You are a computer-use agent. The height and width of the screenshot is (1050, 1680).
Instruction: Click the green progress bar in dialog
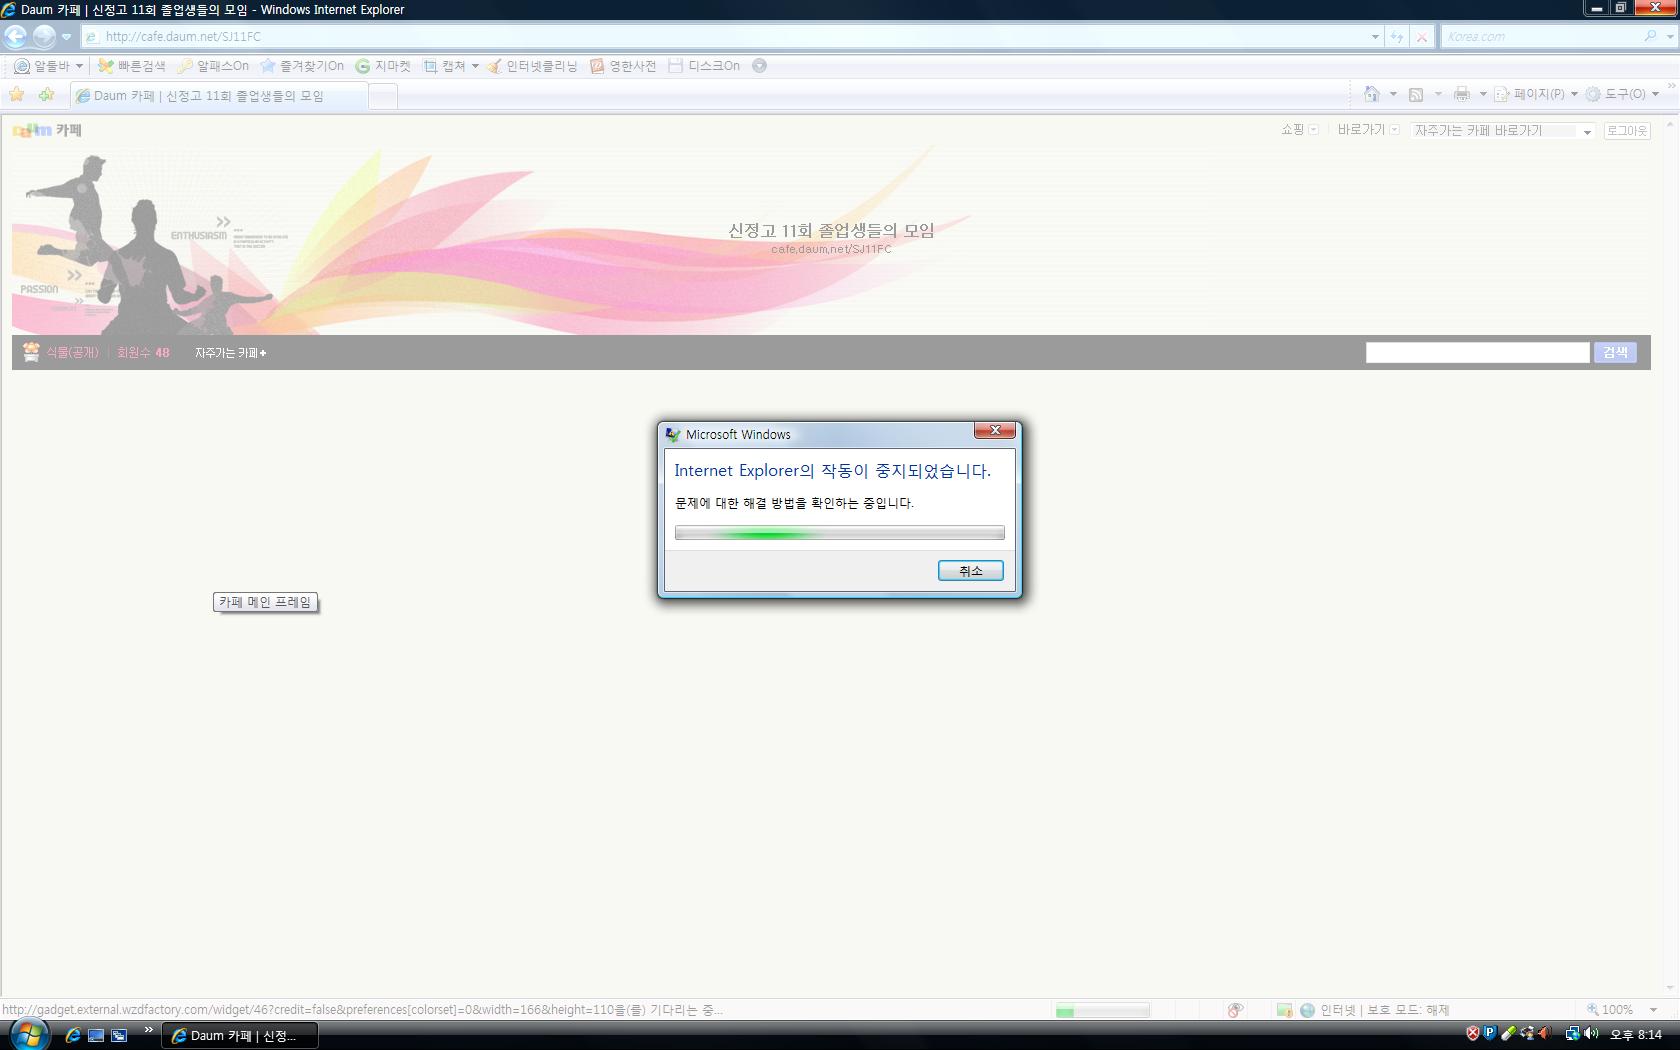point(840,533)
